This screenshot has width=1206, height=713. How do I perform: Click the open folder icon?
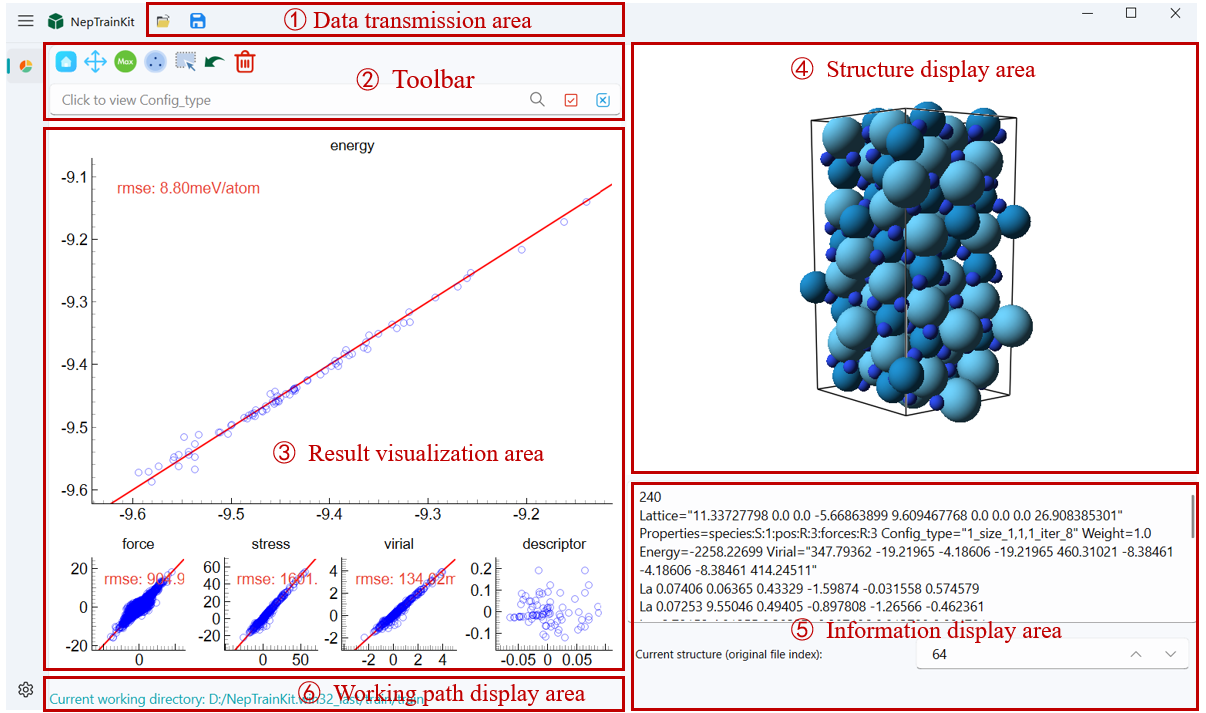coord(164,21)
